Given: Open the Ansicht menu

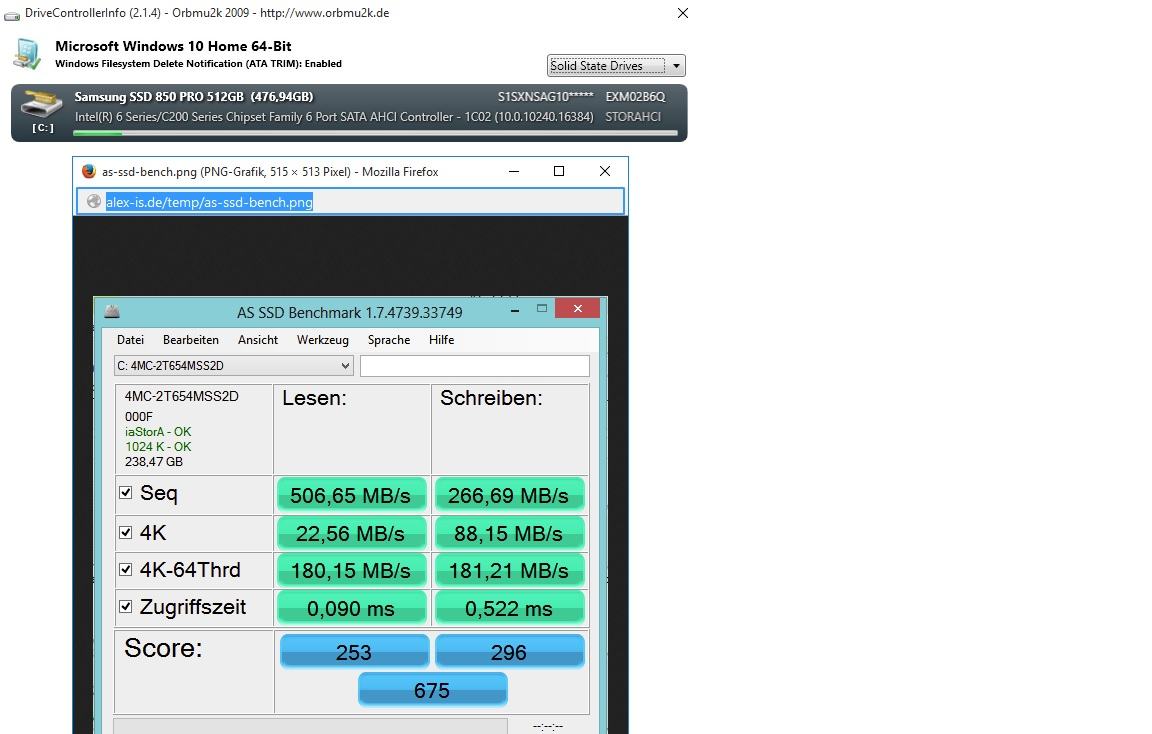Looking at the screenshot, I should coord(258,339).
